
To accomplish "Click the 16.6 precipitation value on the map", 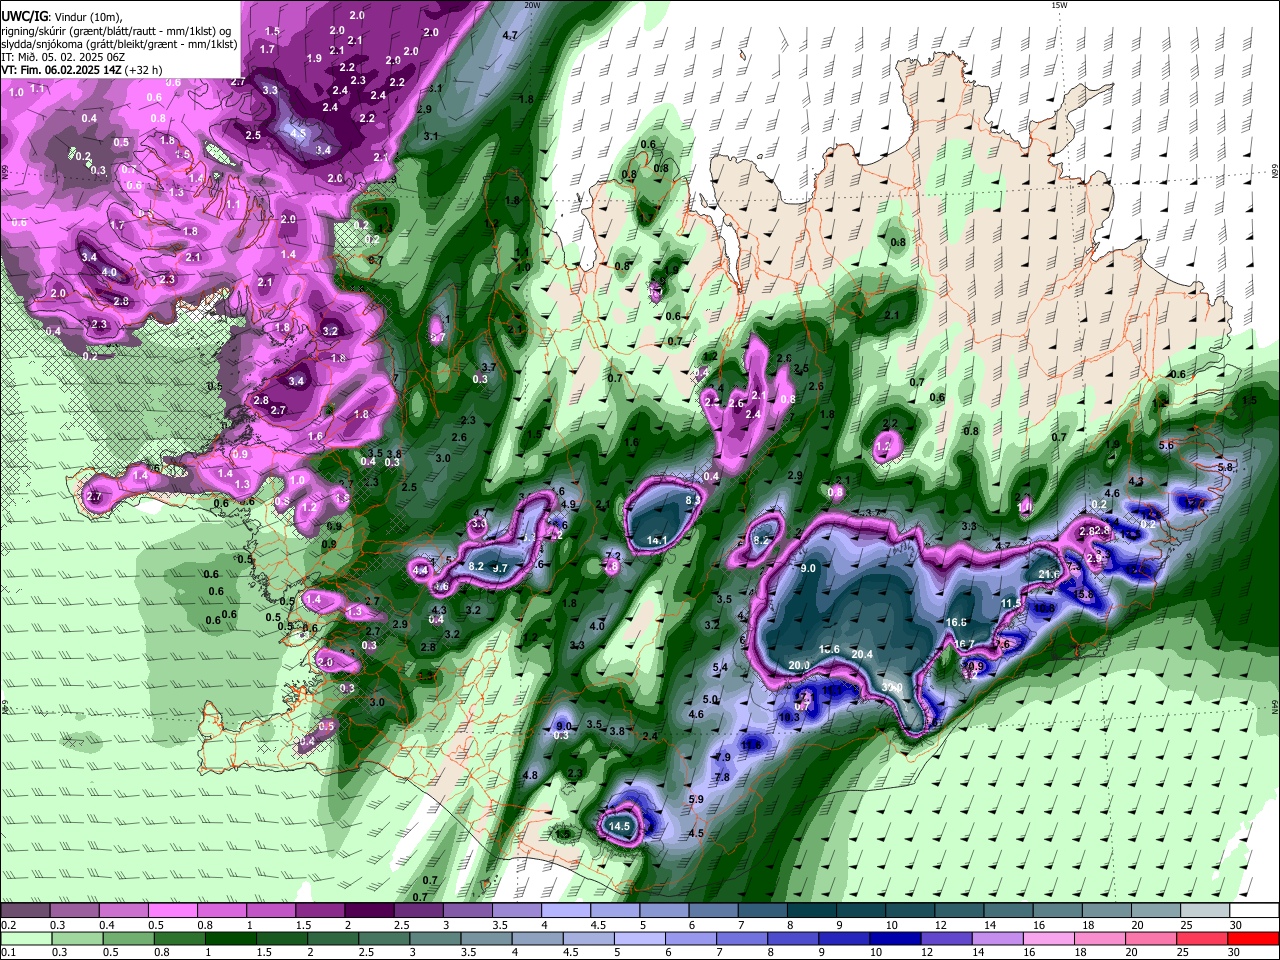I will (x=956, y=623).
